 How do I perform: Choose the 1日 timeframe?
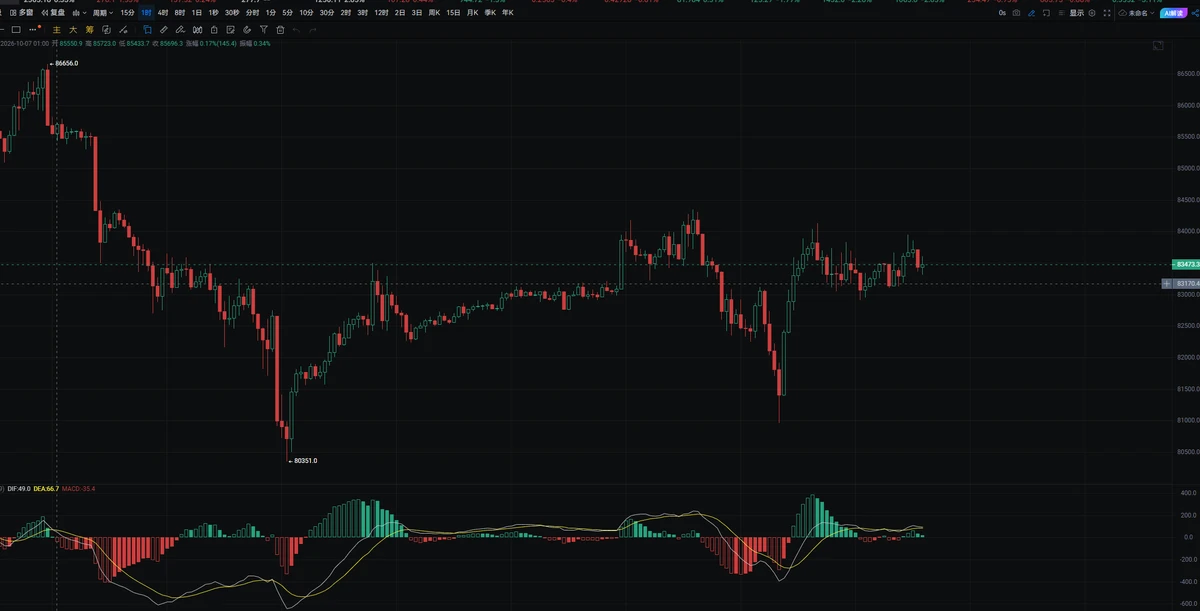coord(196,13)
